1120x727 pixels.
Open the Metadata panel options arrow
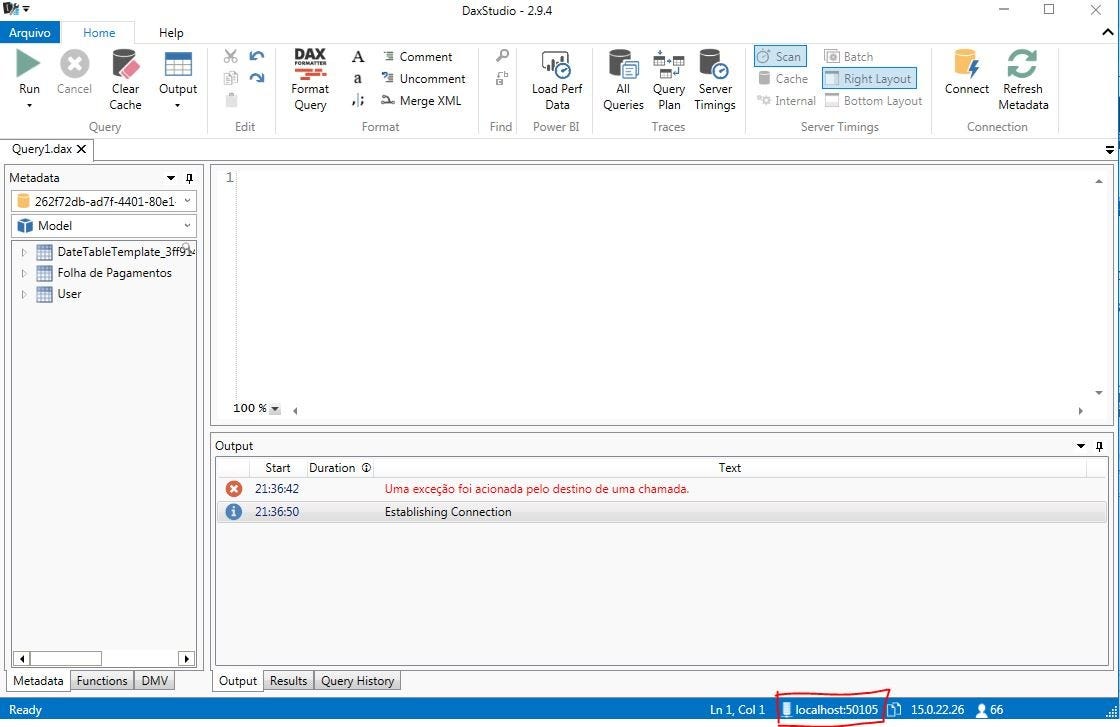point(171,178)
